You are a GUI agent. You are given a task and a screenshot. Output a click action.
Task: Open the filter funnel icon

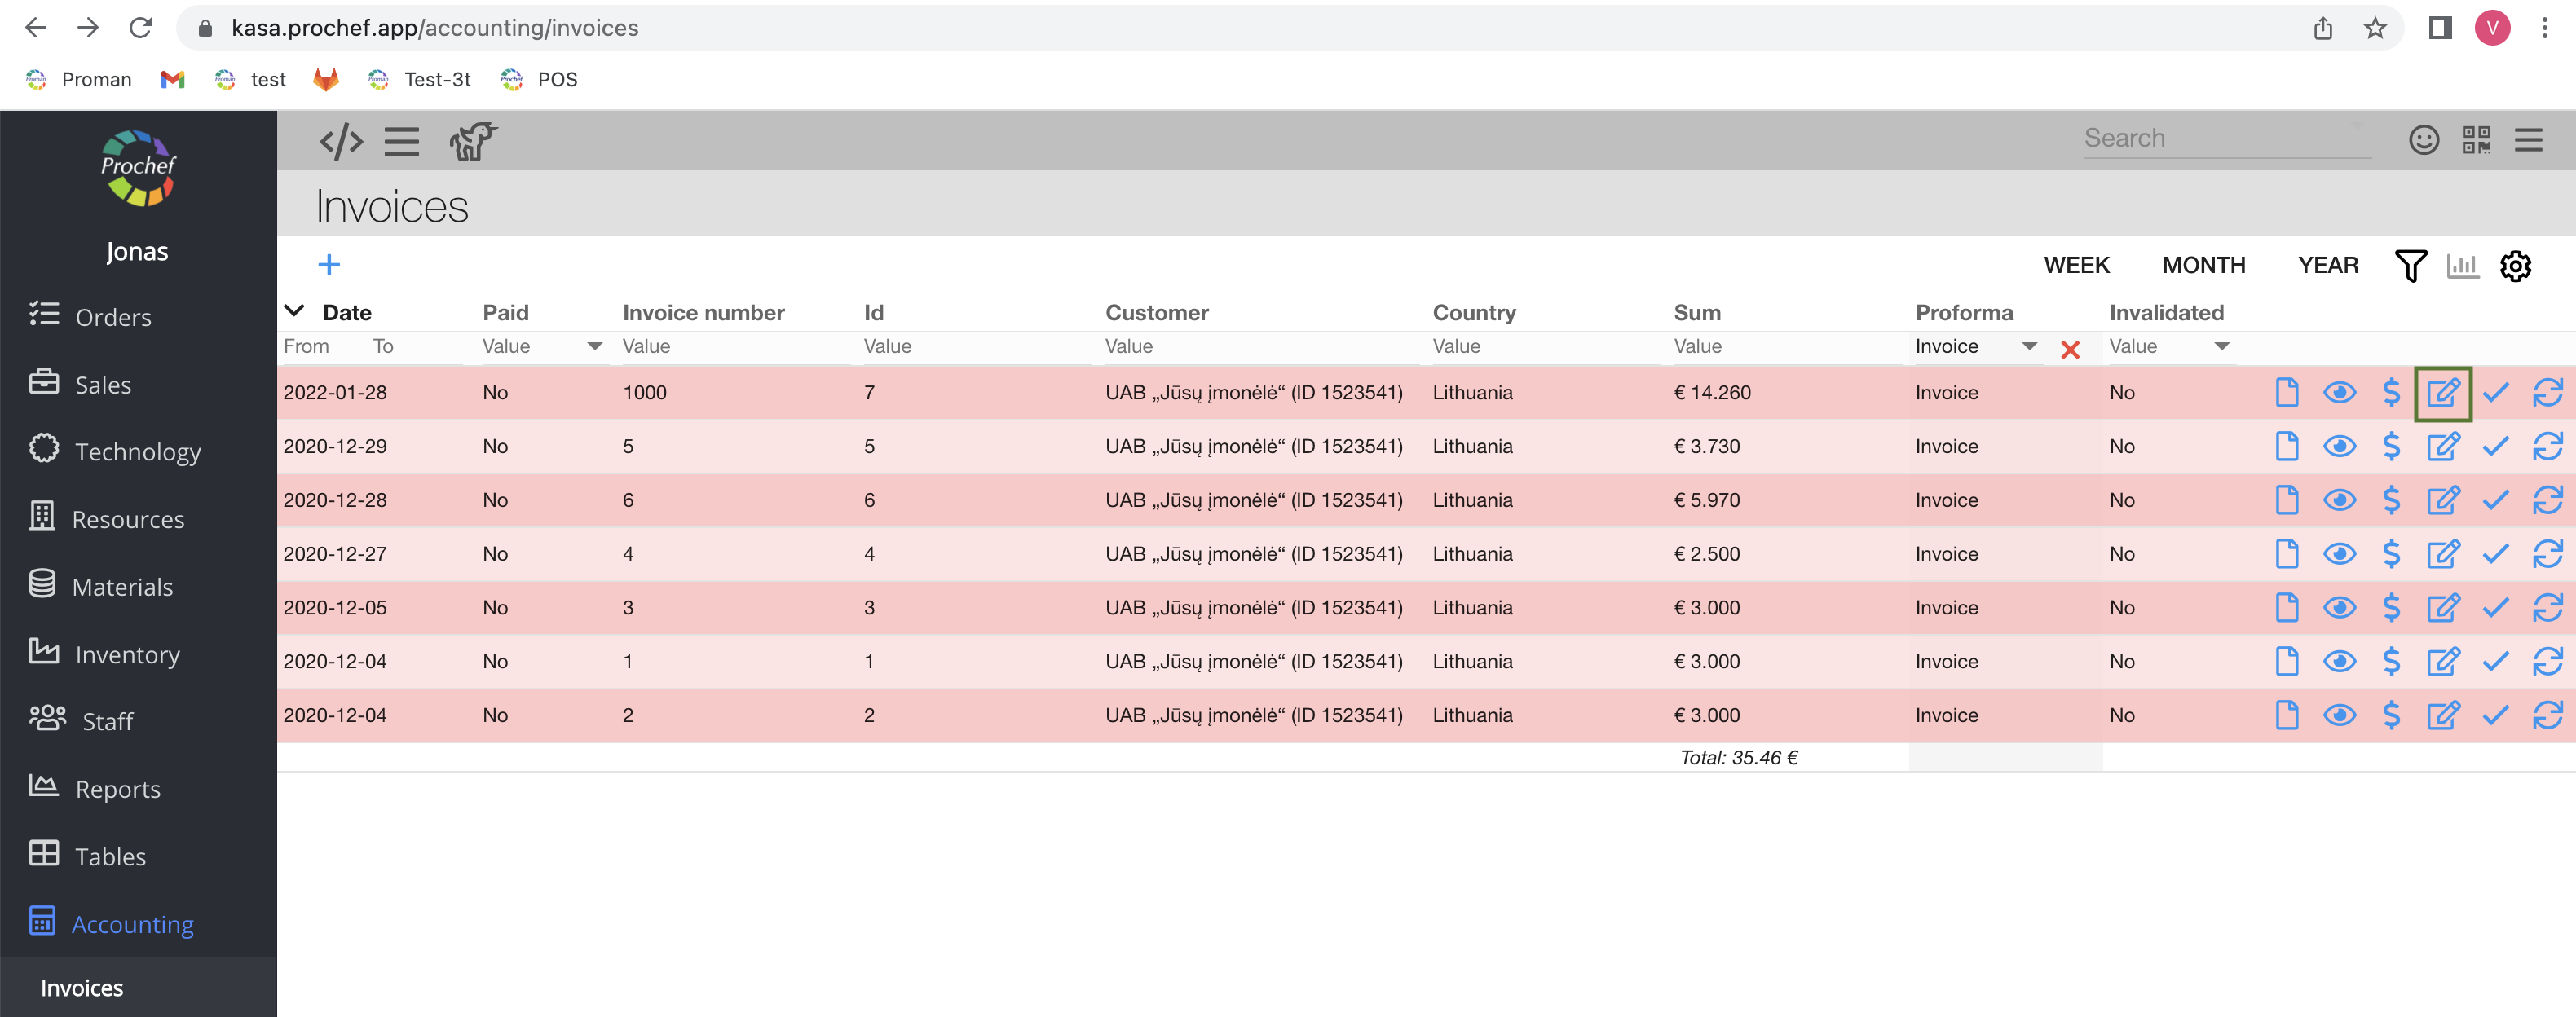coord(2410,266)
